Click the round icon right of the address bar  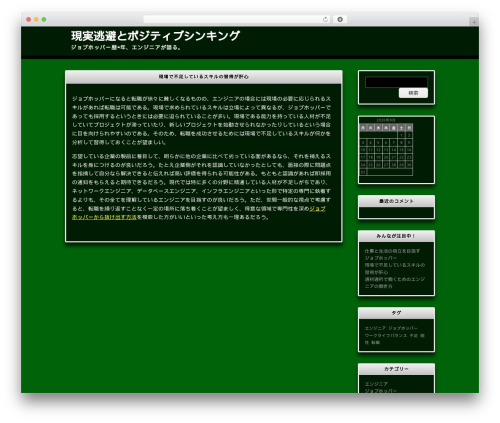pyautogui.click(x=340, y=19)
